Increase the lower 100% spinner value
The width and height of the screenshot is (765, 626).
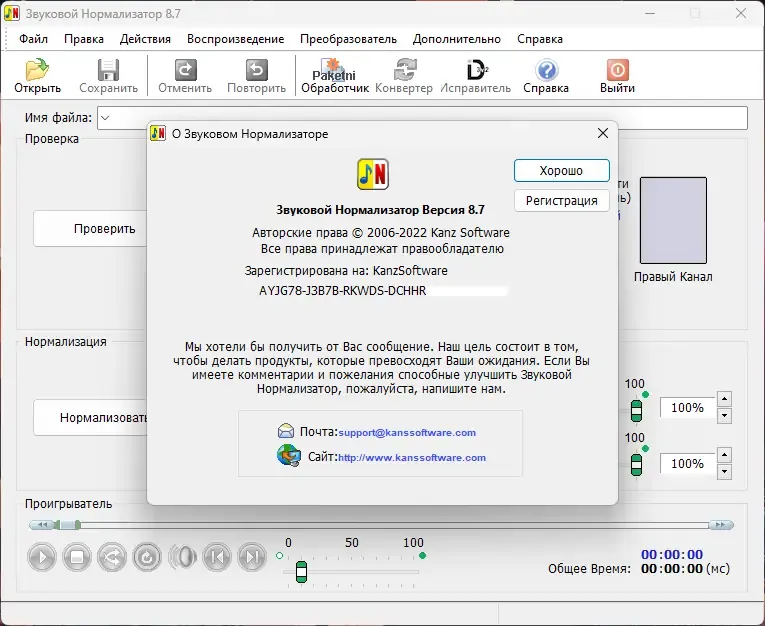pyautogui.click(x=725, y=455)
